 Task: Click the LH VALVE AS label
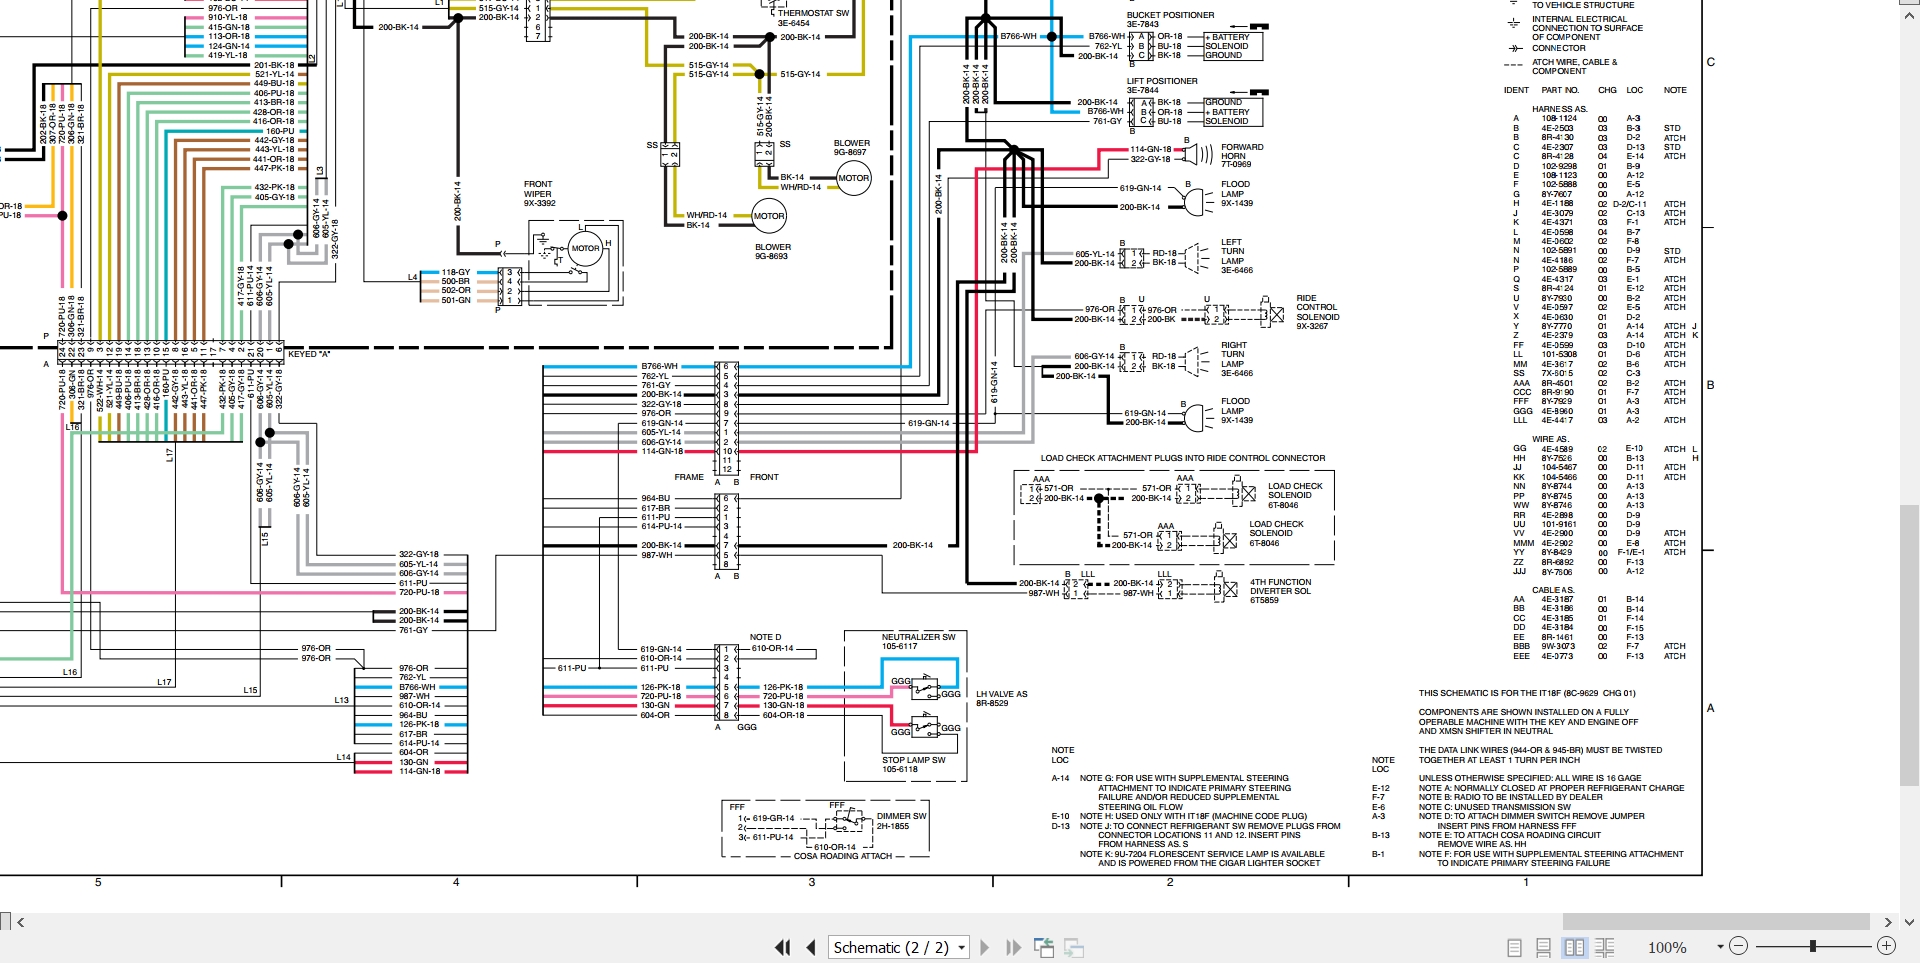click(1001, 694)
